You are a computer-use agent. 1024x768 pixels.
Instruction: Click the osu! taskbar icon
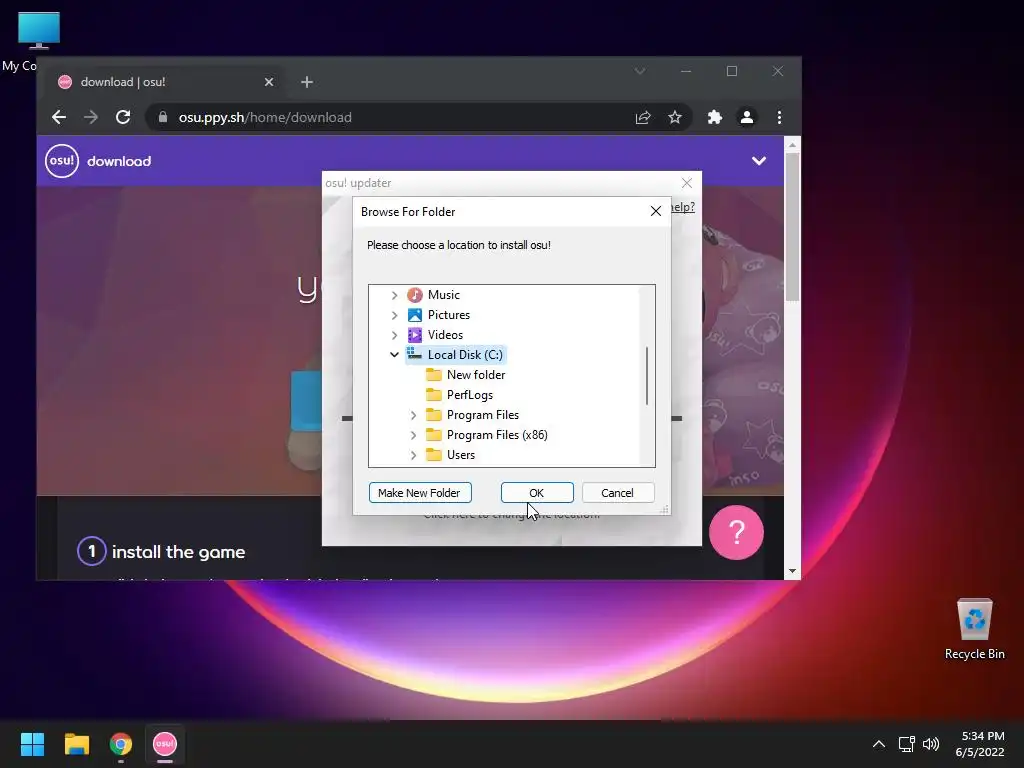pos(165,744)
